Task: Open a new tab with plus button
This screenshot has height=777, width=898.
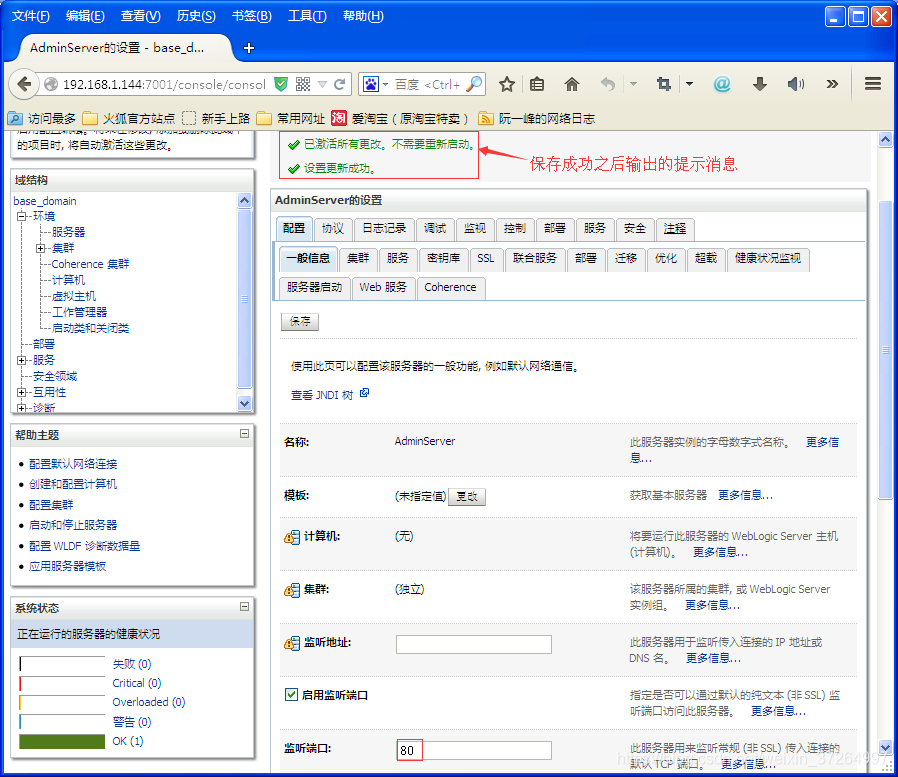Action: [x=249, y=48]
